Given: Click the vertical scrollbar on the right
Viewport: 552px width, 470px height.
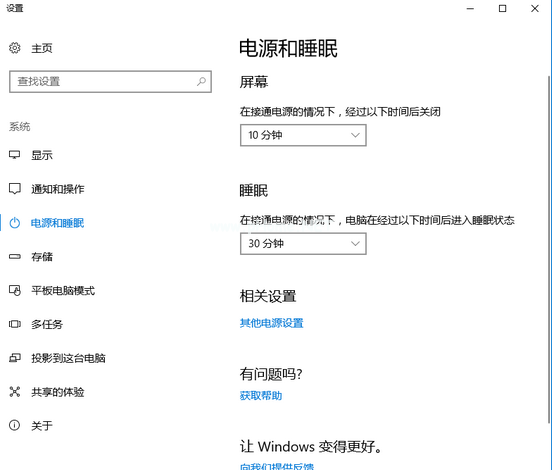Looking at the screenshot, I should point(549,249).
